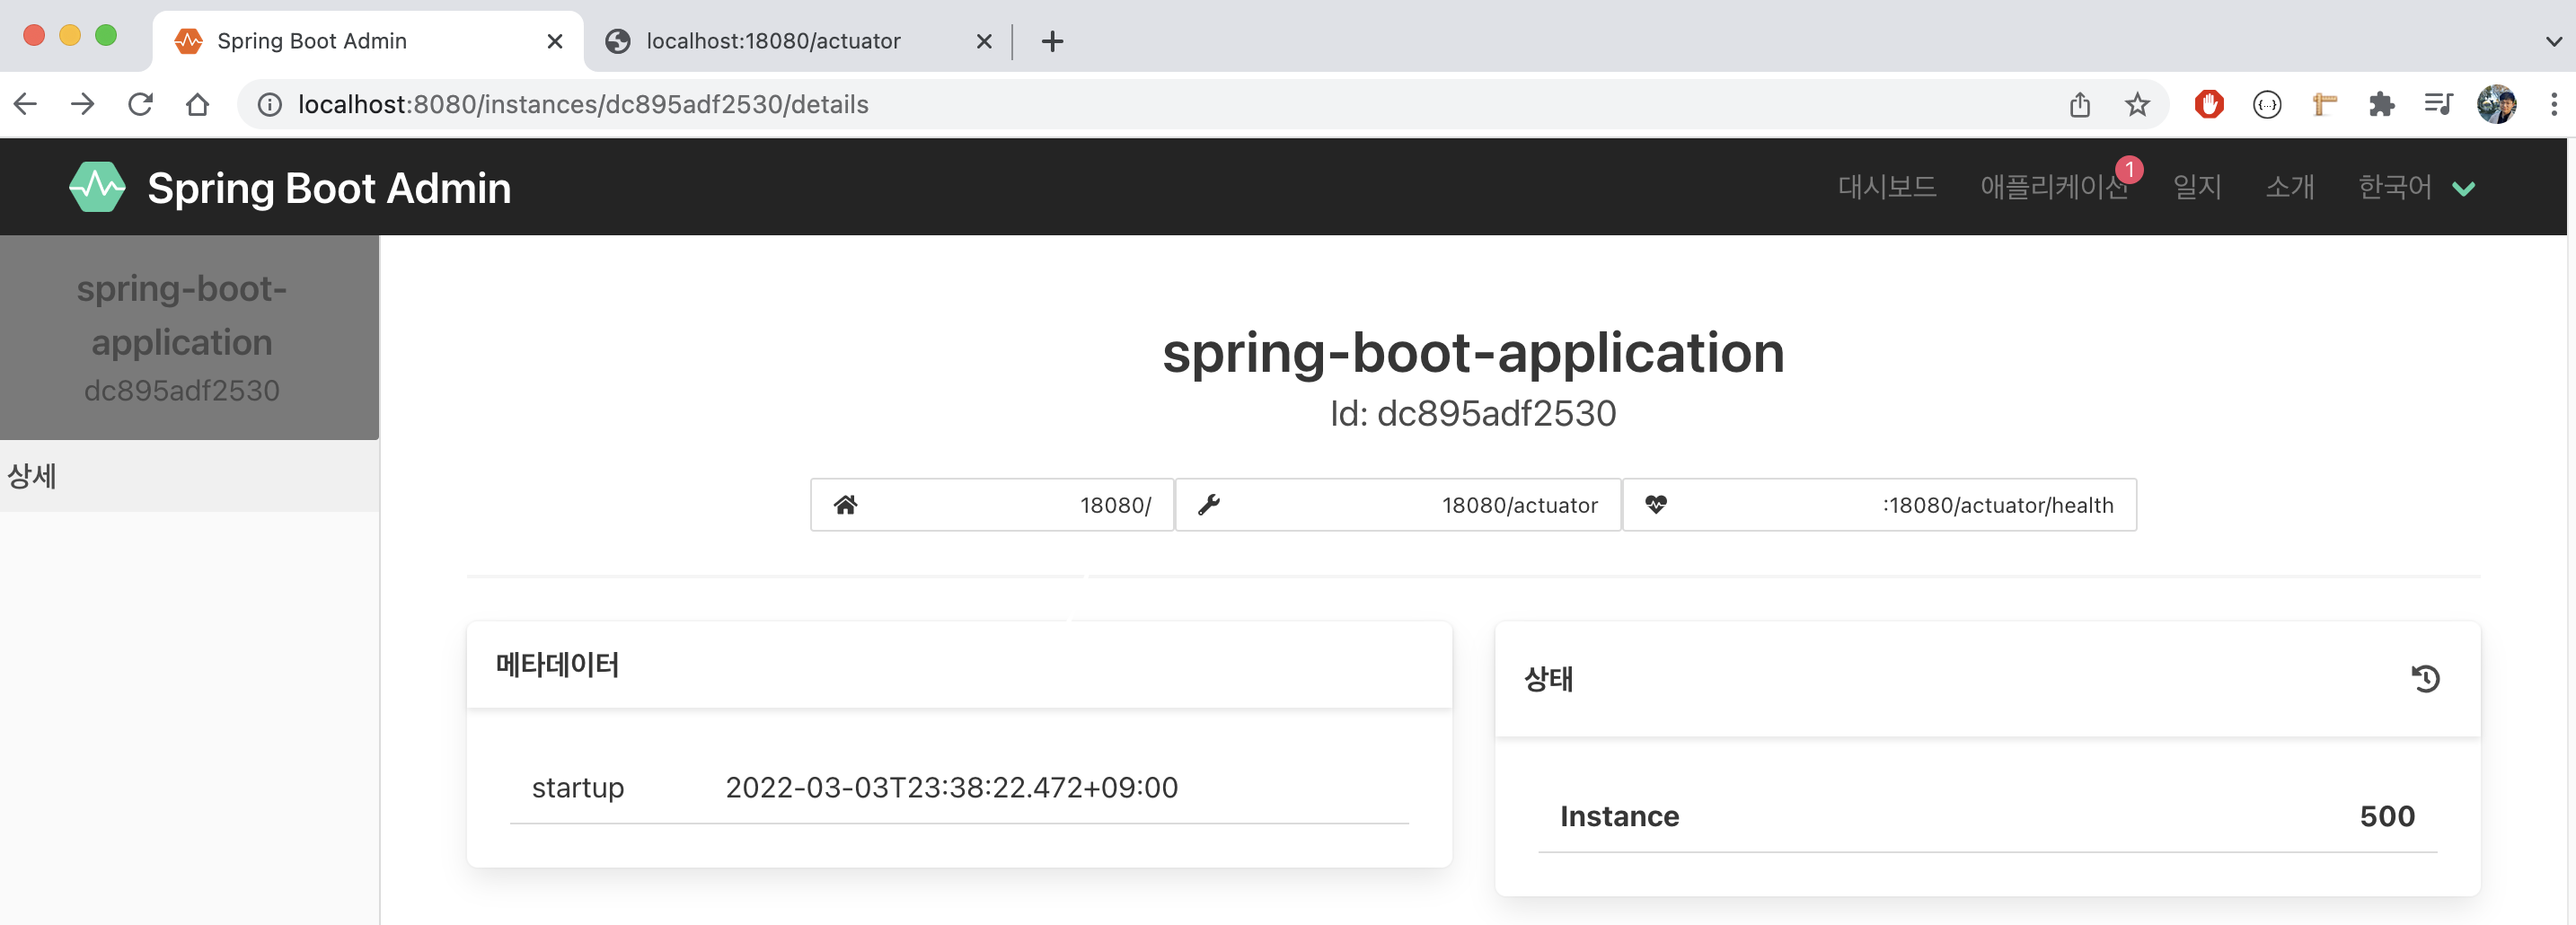Click the 500 status value

click(x=2387, y=816)
